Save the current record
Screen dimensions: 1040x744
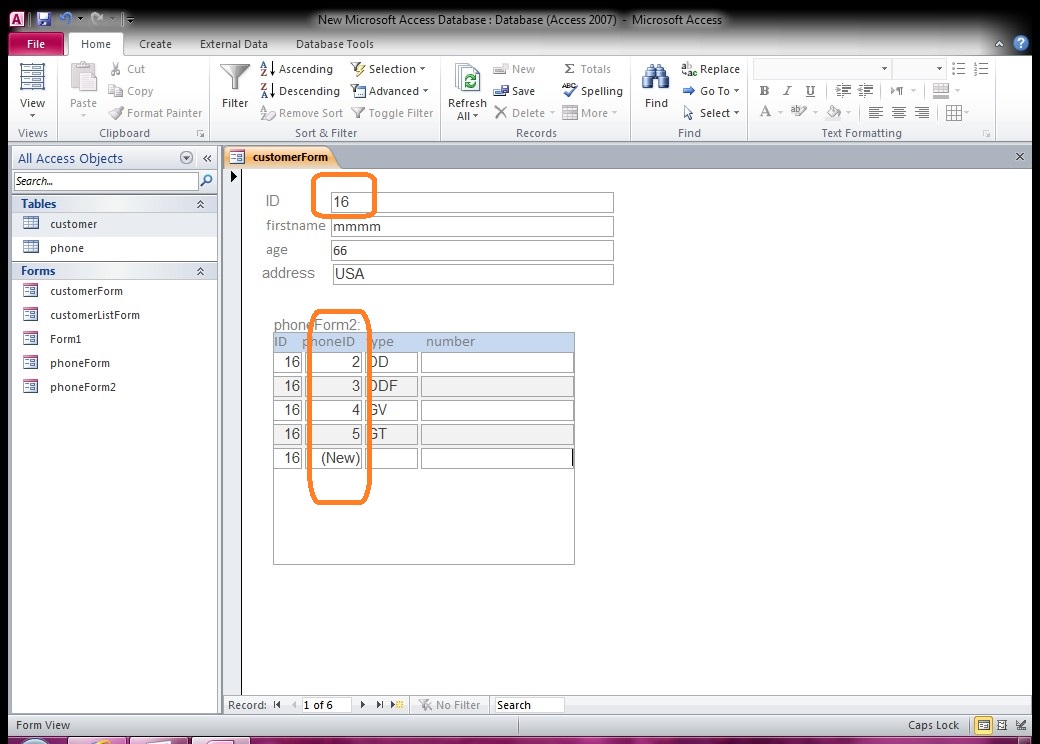pyautogui.click(x=514, y=91)
